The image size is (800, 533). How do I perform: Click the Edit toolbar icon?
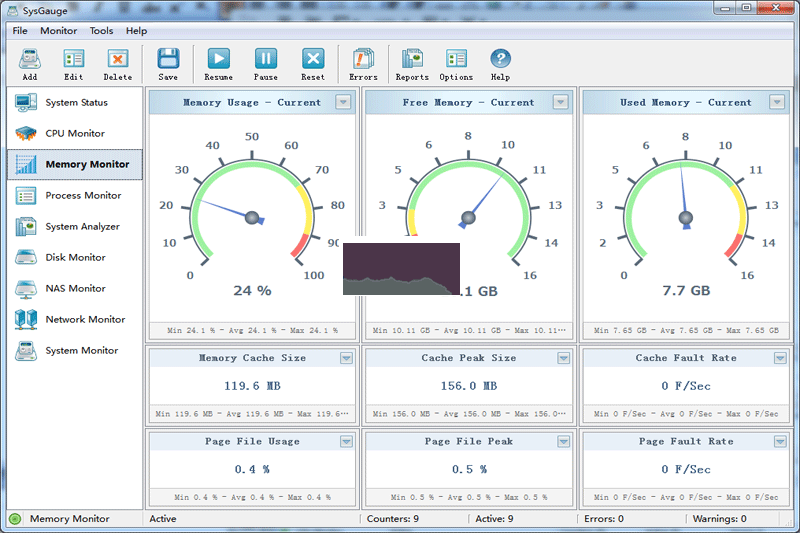[74, 60]
